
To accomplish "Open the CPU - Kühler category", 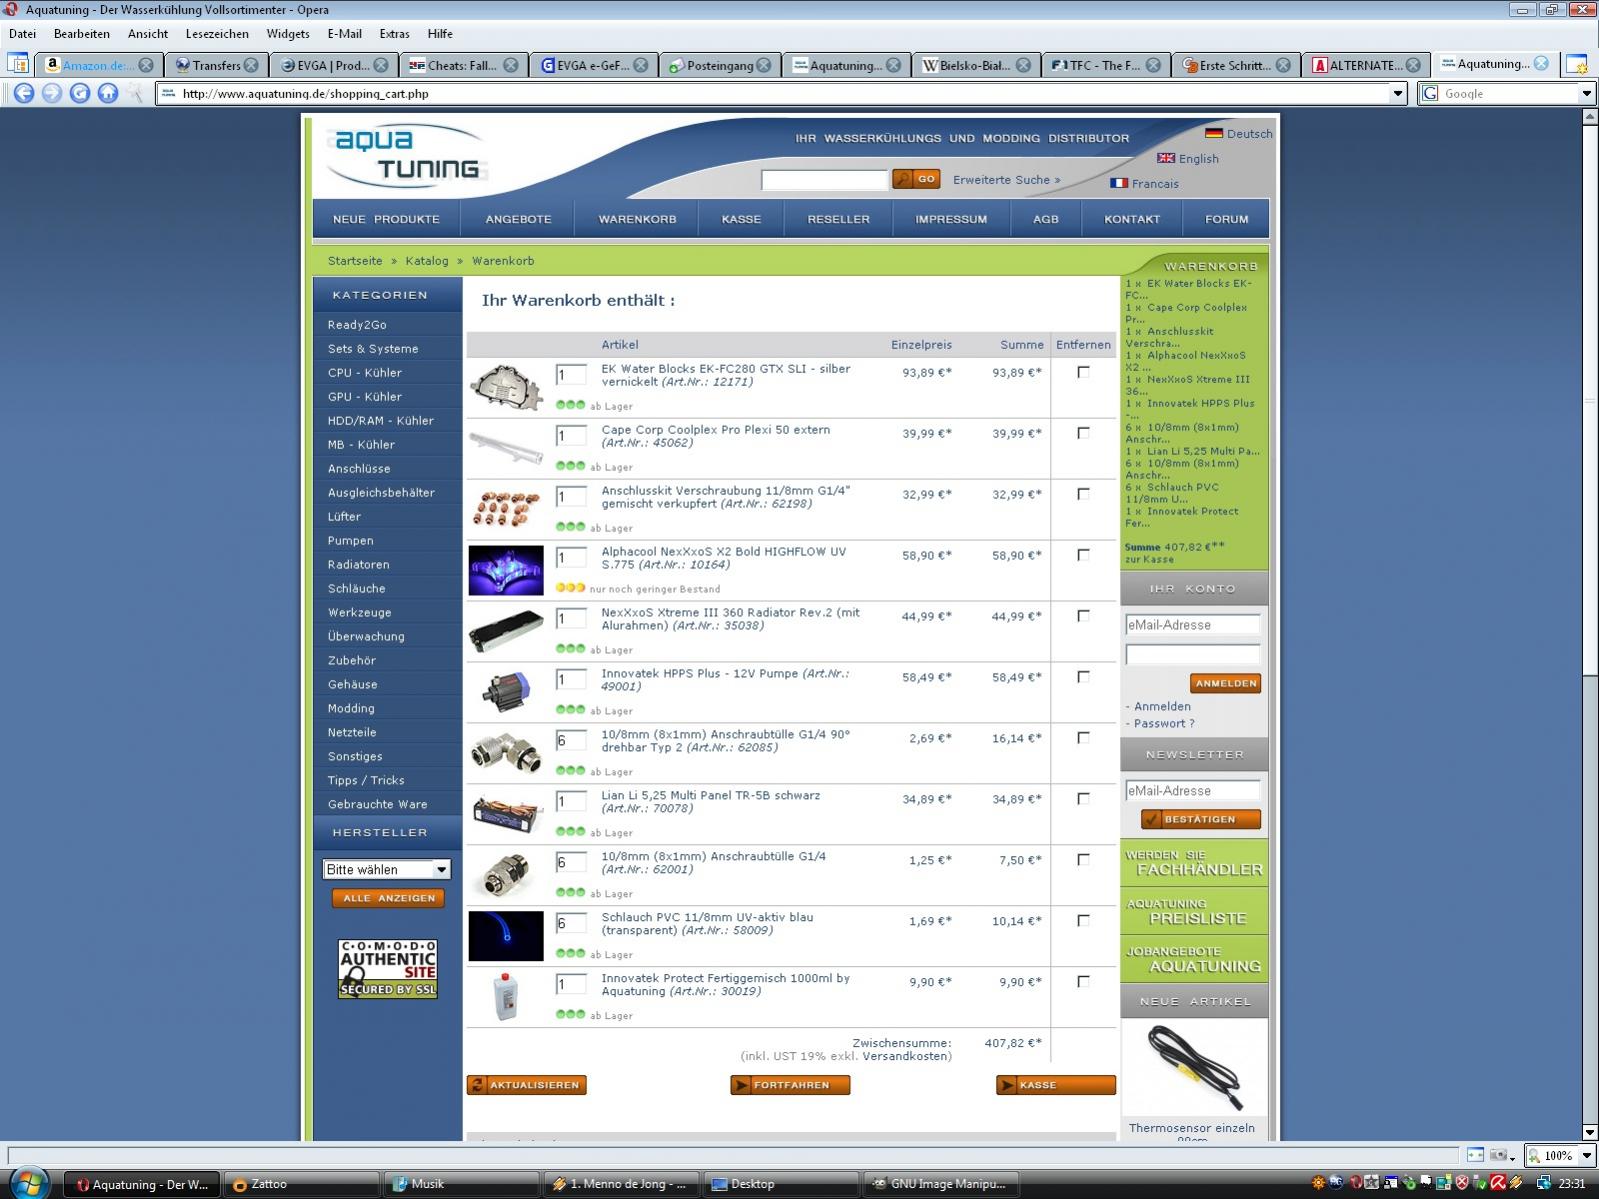I will click(364, 372).
